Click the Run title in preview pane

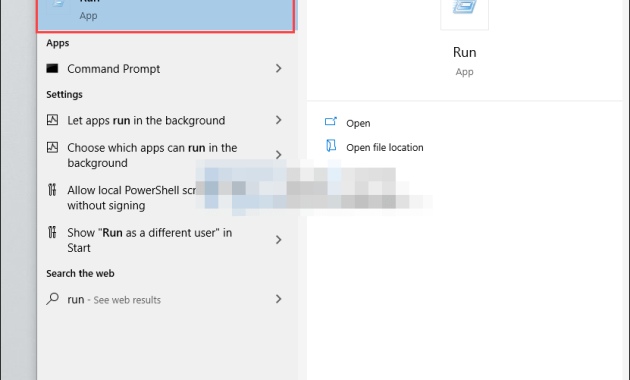(464, 52)
